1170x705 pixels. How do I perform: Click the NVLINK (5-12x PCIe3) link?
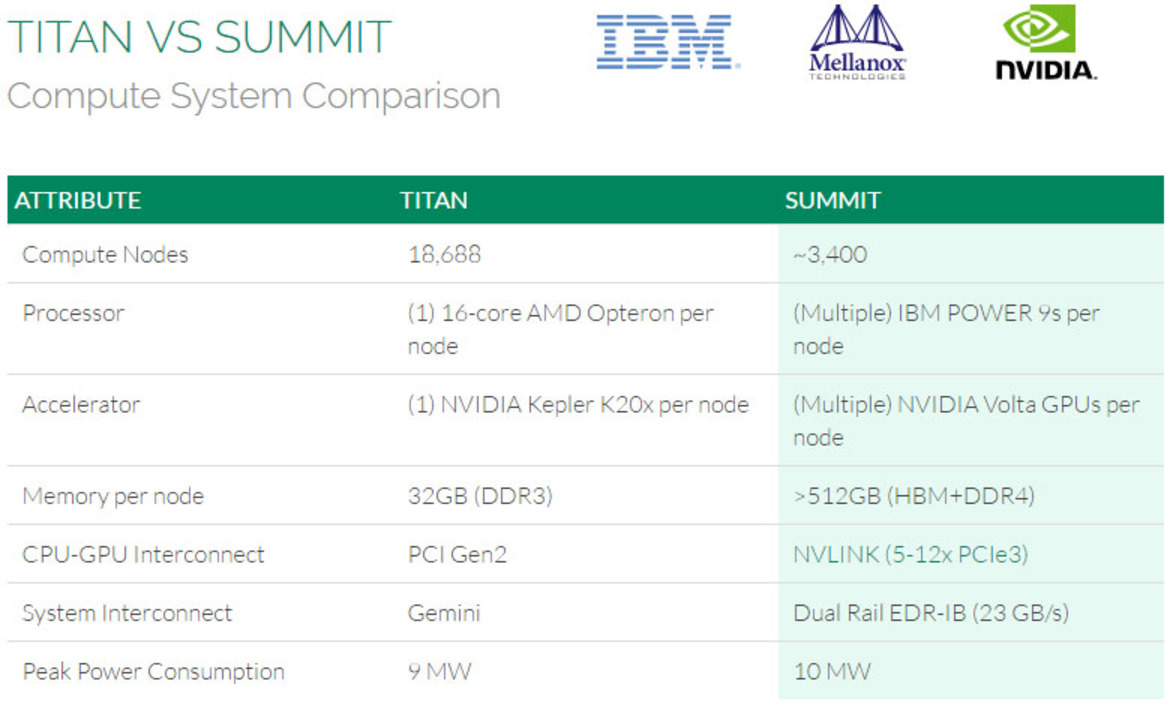[910, 554]
